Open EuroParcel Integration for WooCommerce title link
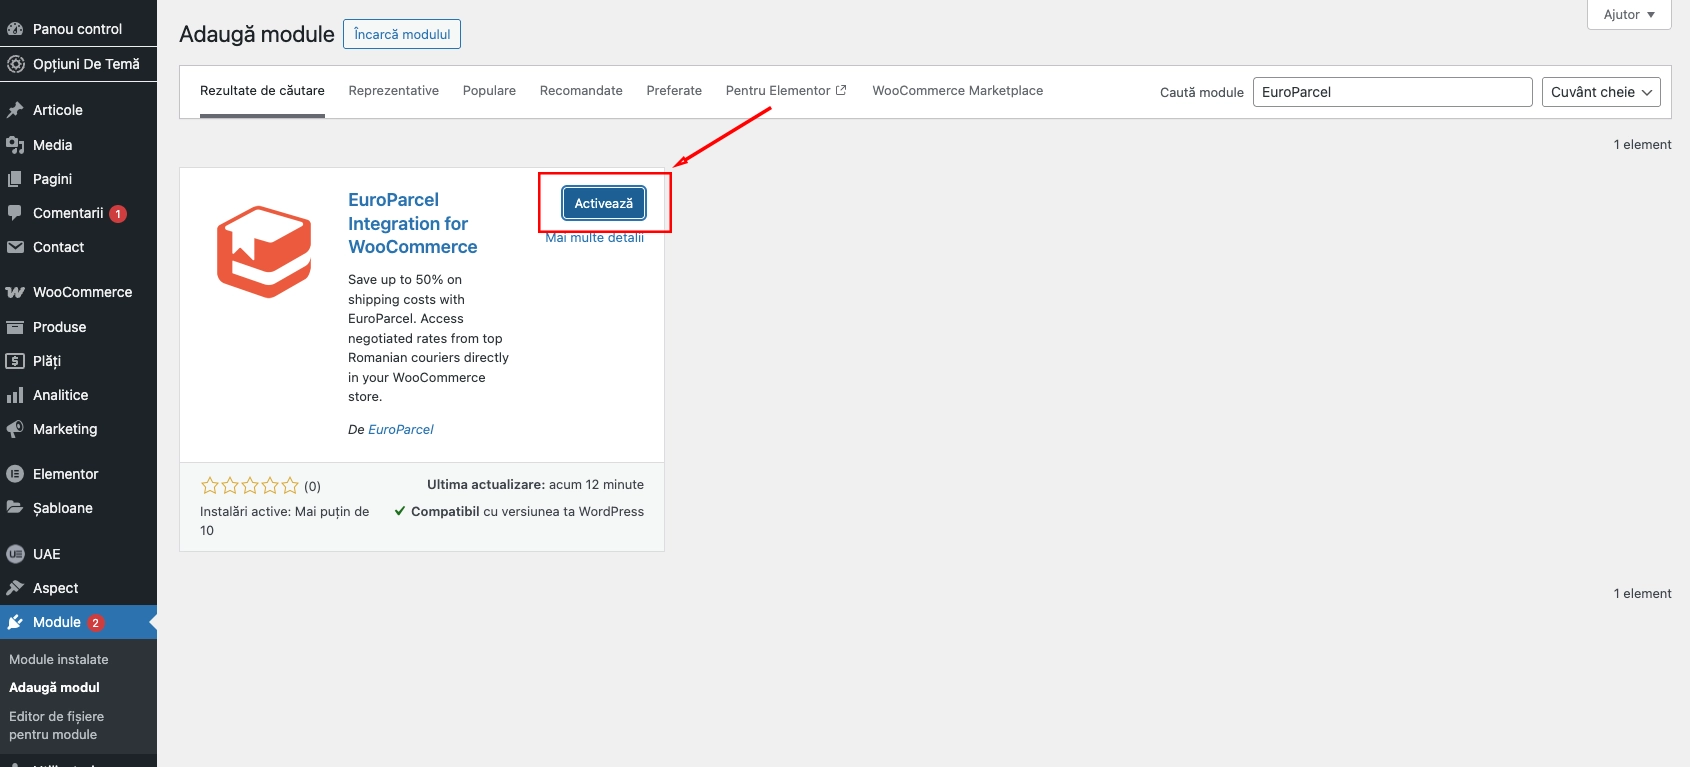 pyautogui.click(x=412, y=223)
